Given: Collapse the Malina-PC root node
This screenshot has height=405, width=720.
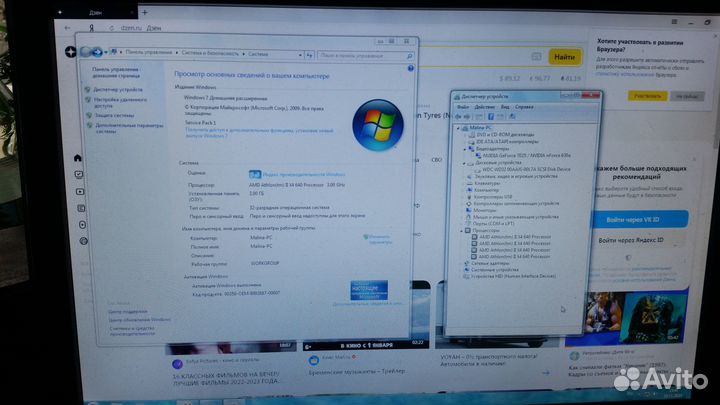Looking at the screenshot, I should pos(458,128).
